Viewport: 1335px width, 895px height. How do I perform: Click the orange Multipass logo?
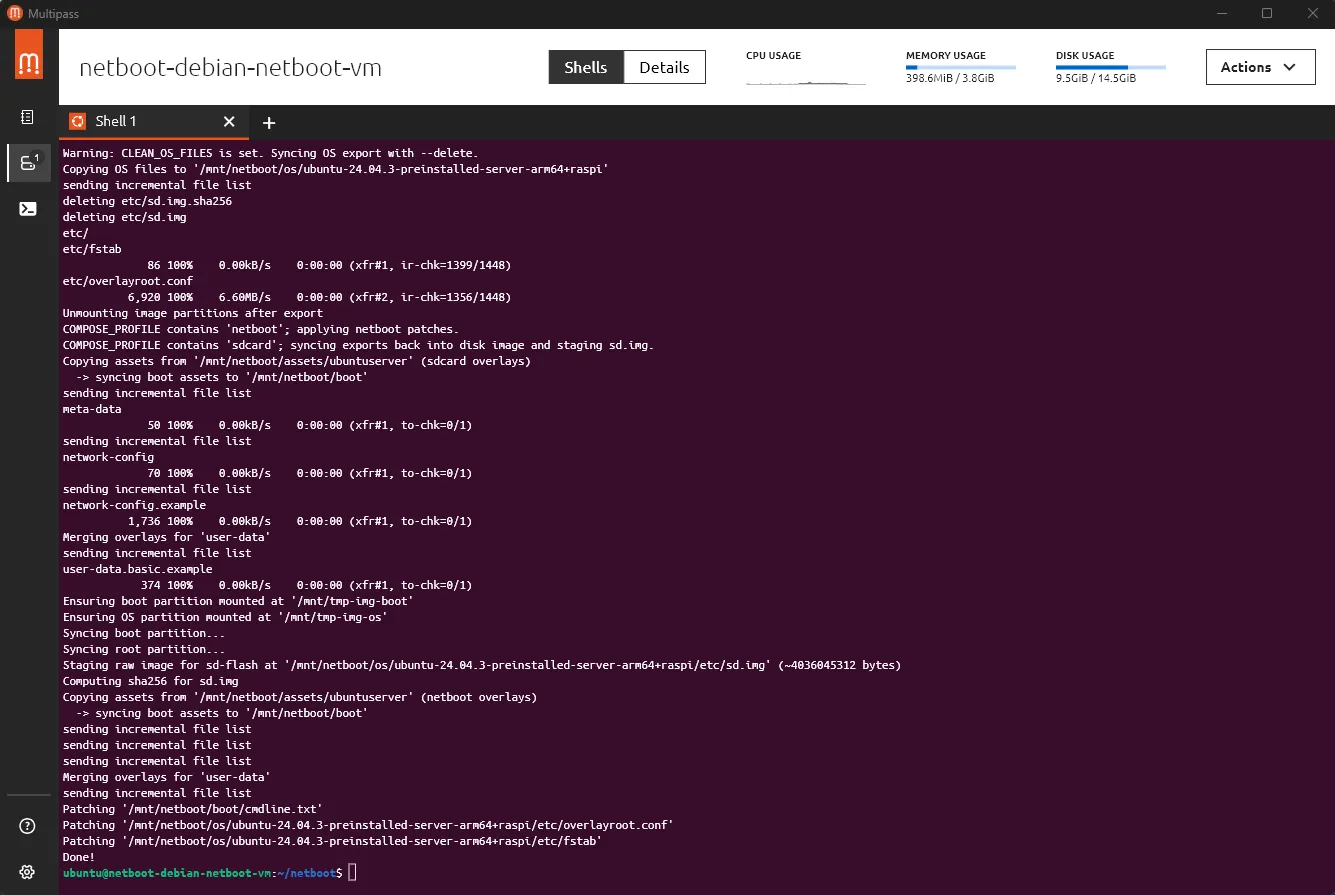[27, 55]
